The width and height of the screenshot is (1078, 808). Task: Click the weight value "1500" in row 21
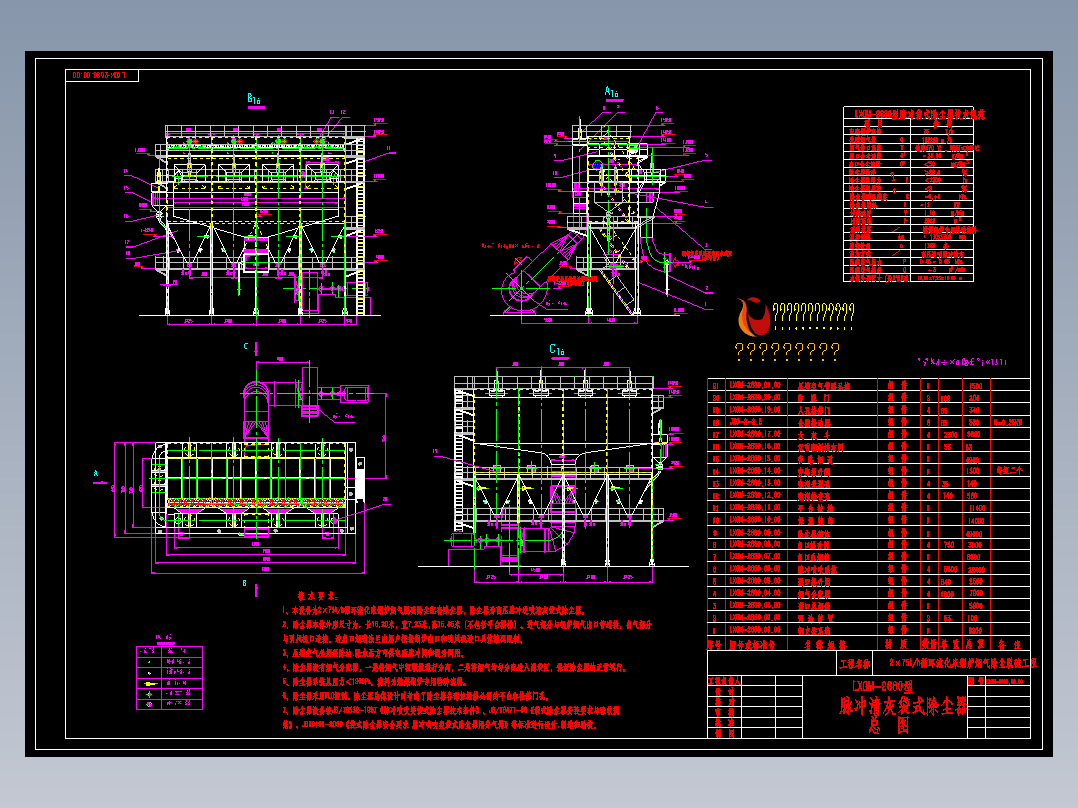[975, 386]
